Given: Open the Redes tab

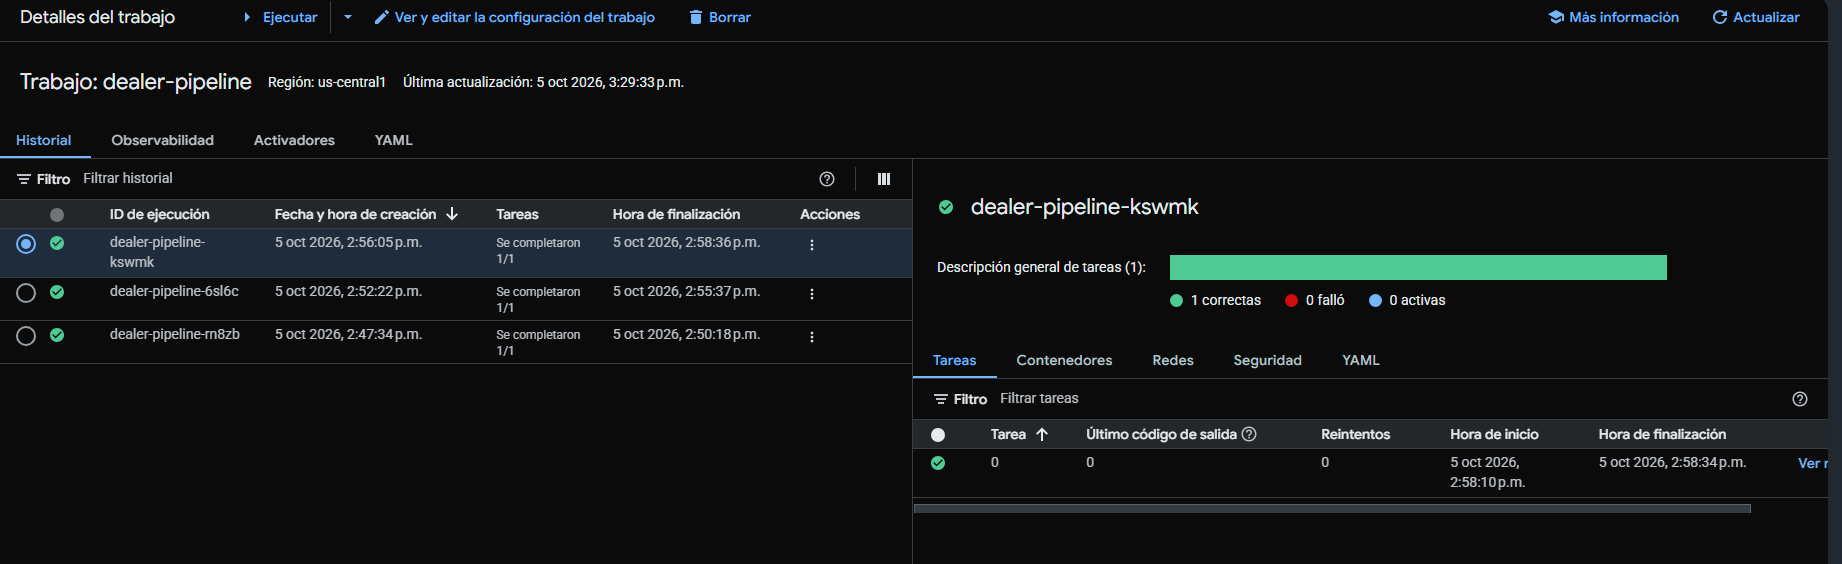Looking at the screenshot, I should pyautogui.click(x=1173, y=360).
